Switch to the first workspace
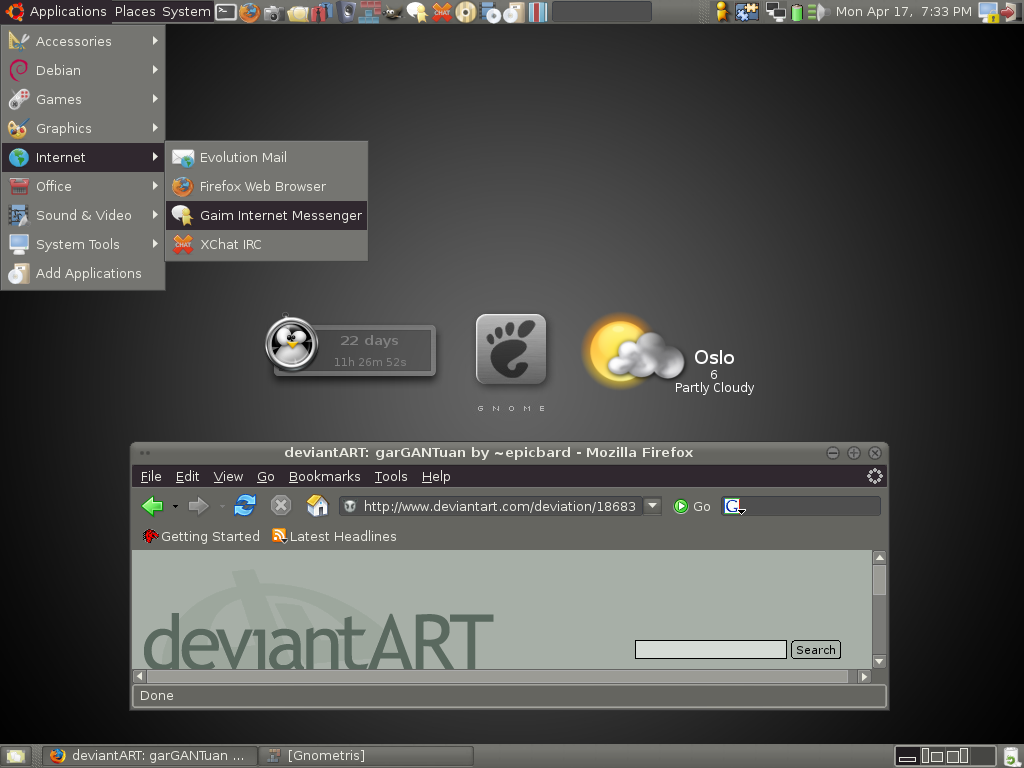 point(907,756)
